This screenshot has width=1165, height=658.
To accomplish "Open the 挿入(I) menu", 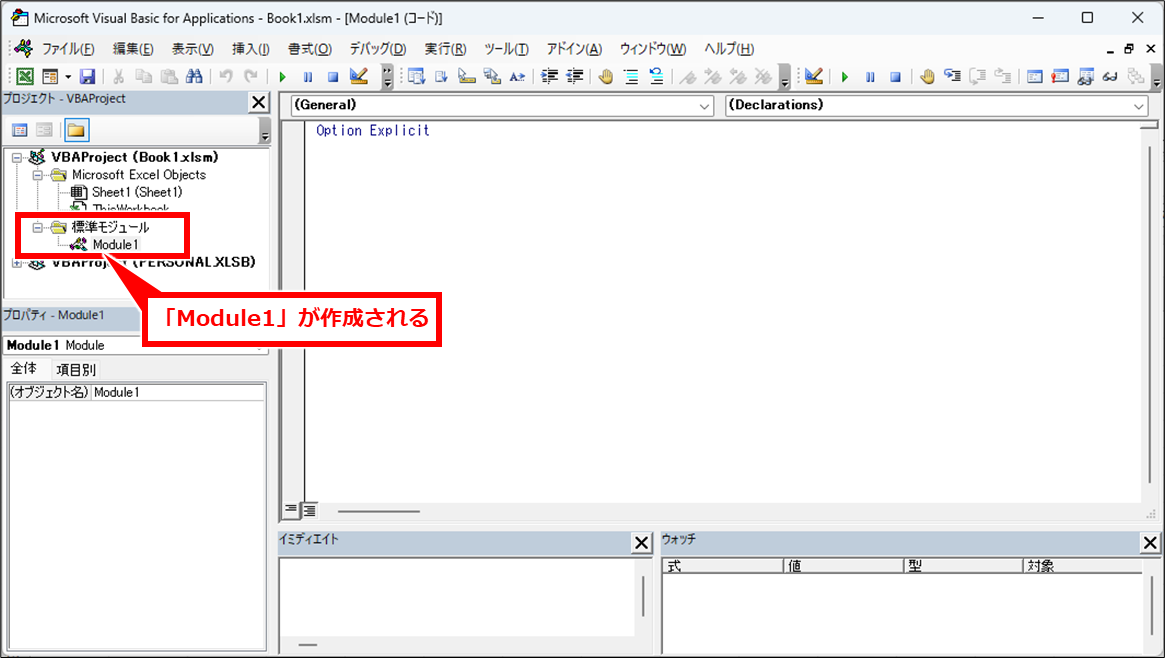I will tap(250, 49).
